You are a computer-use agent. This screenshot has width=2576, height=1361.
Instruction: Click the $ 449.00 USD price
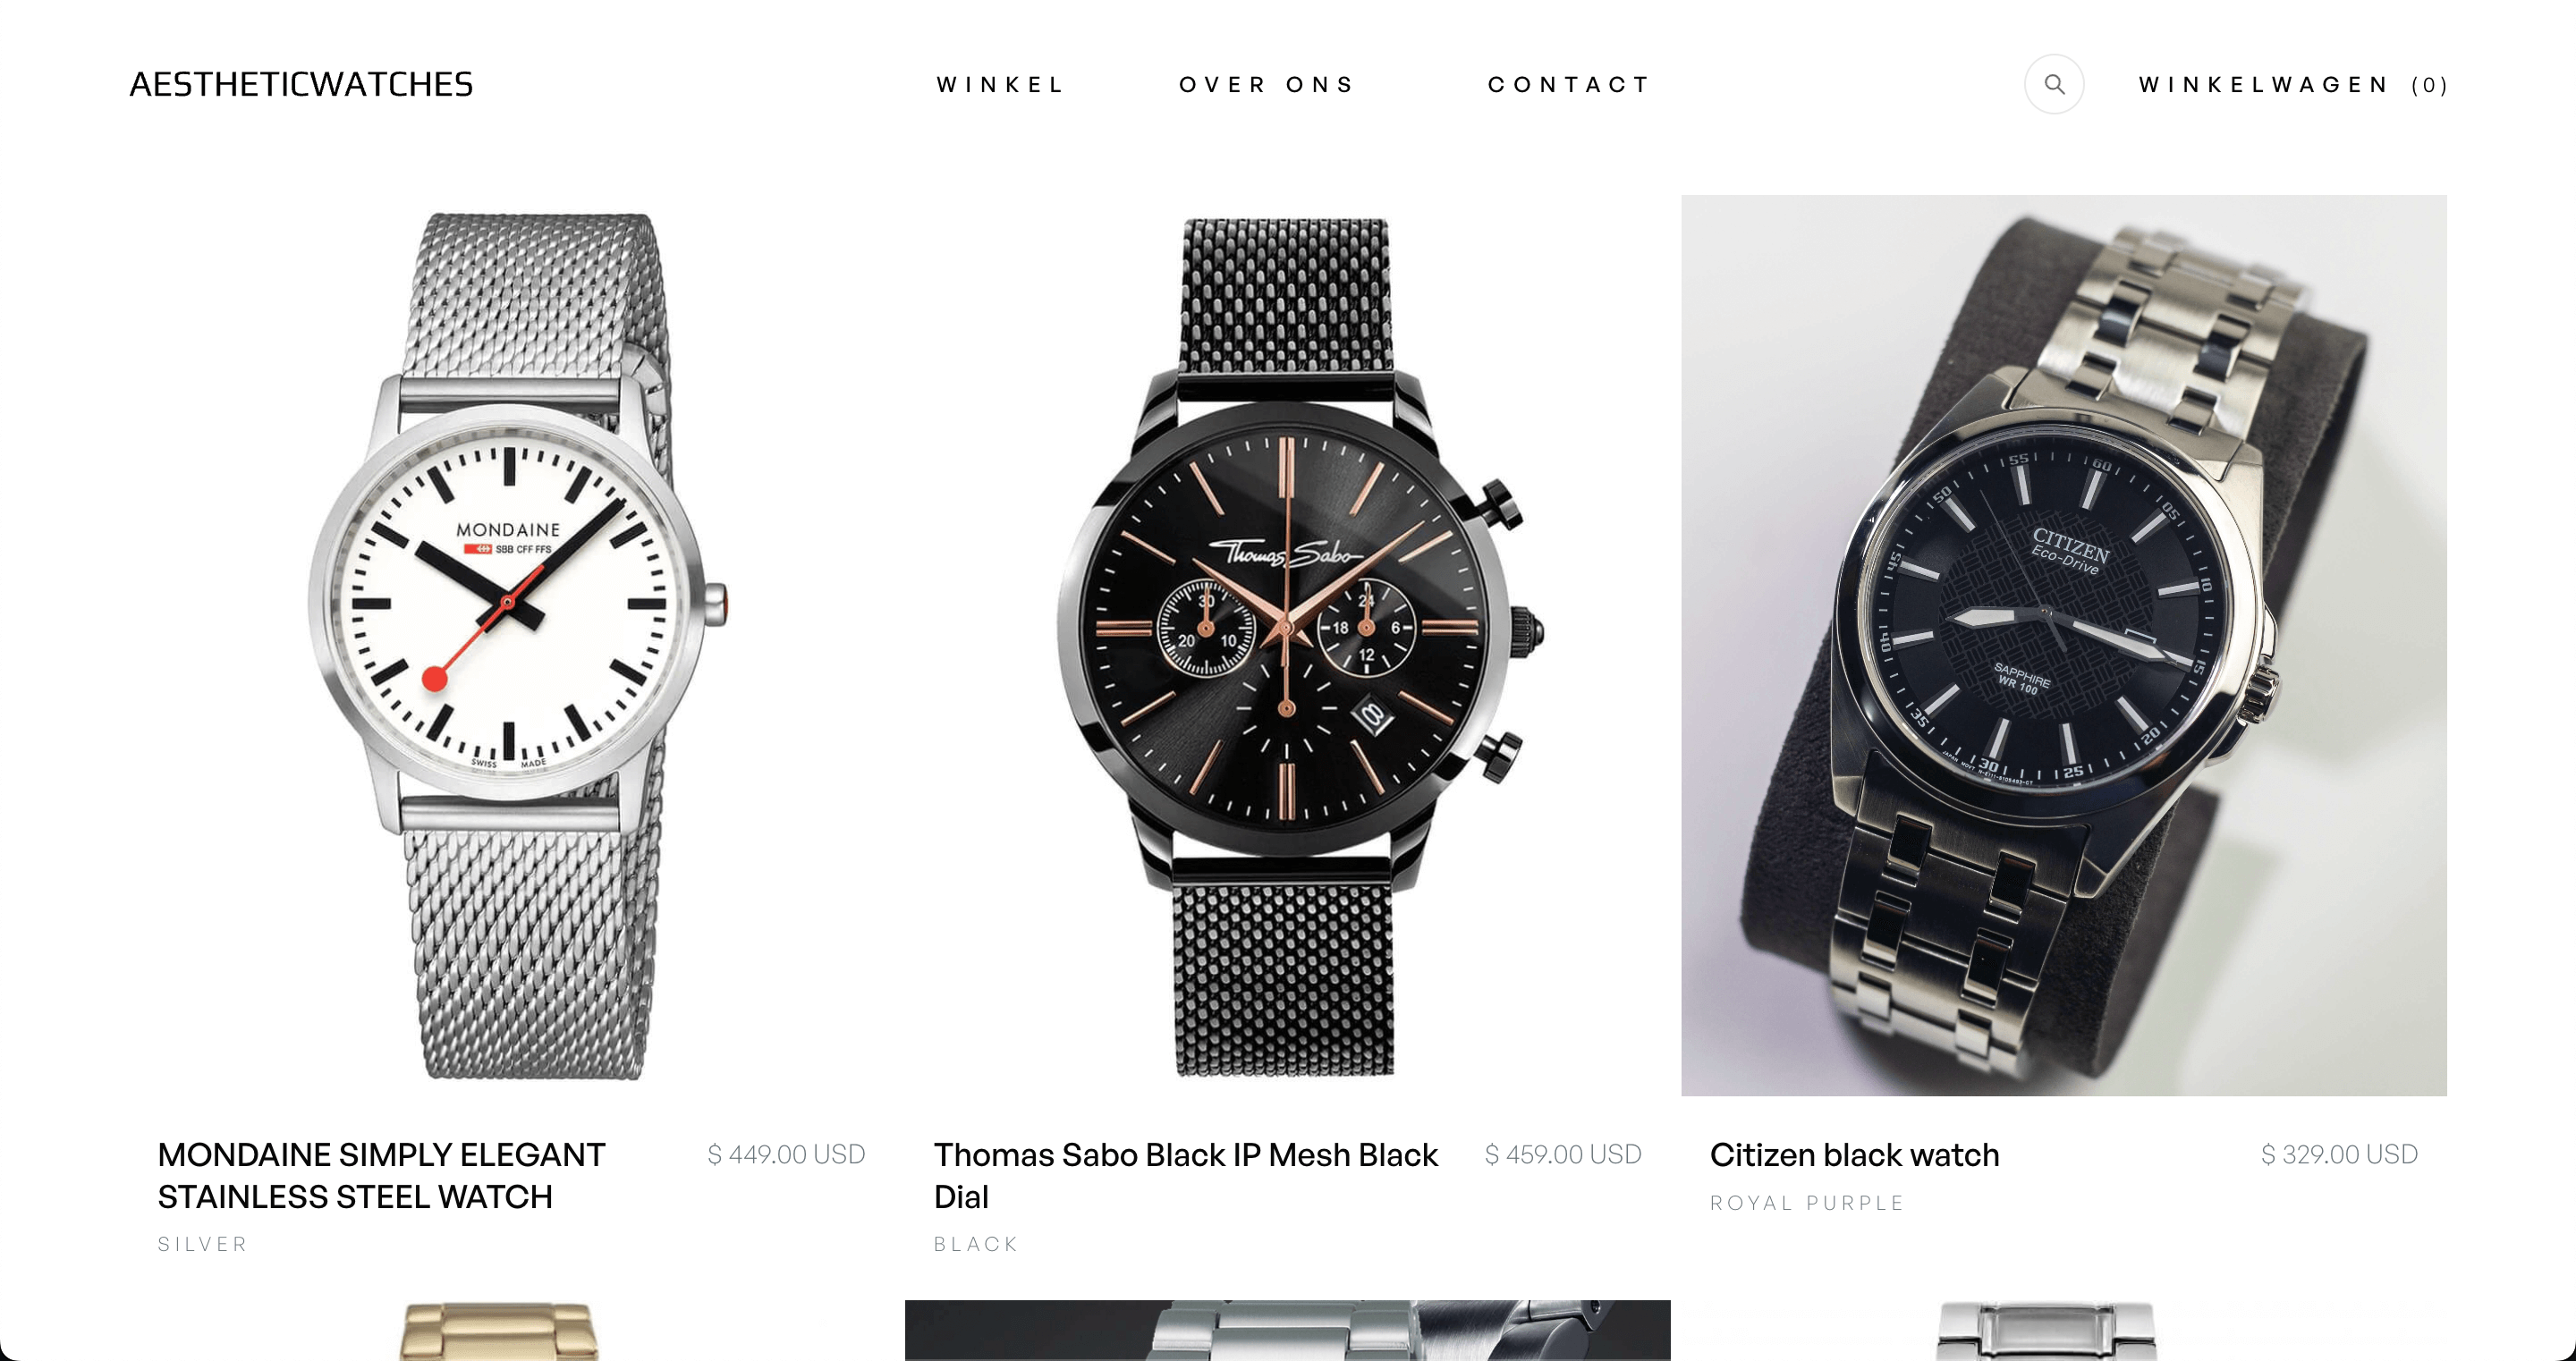click(786, 1155)
